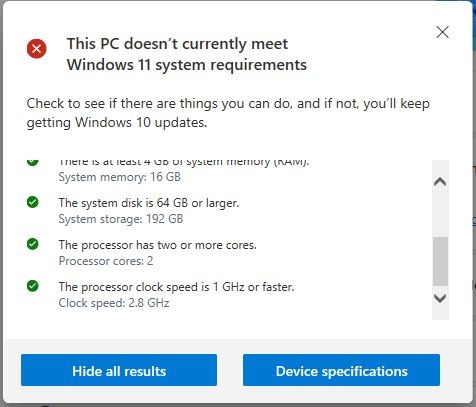Image resolution: width=476 pixels, height=407 pixels.
Task: Select the 'Processor cores: 2' detail line
Action: [x=106, y=261]
